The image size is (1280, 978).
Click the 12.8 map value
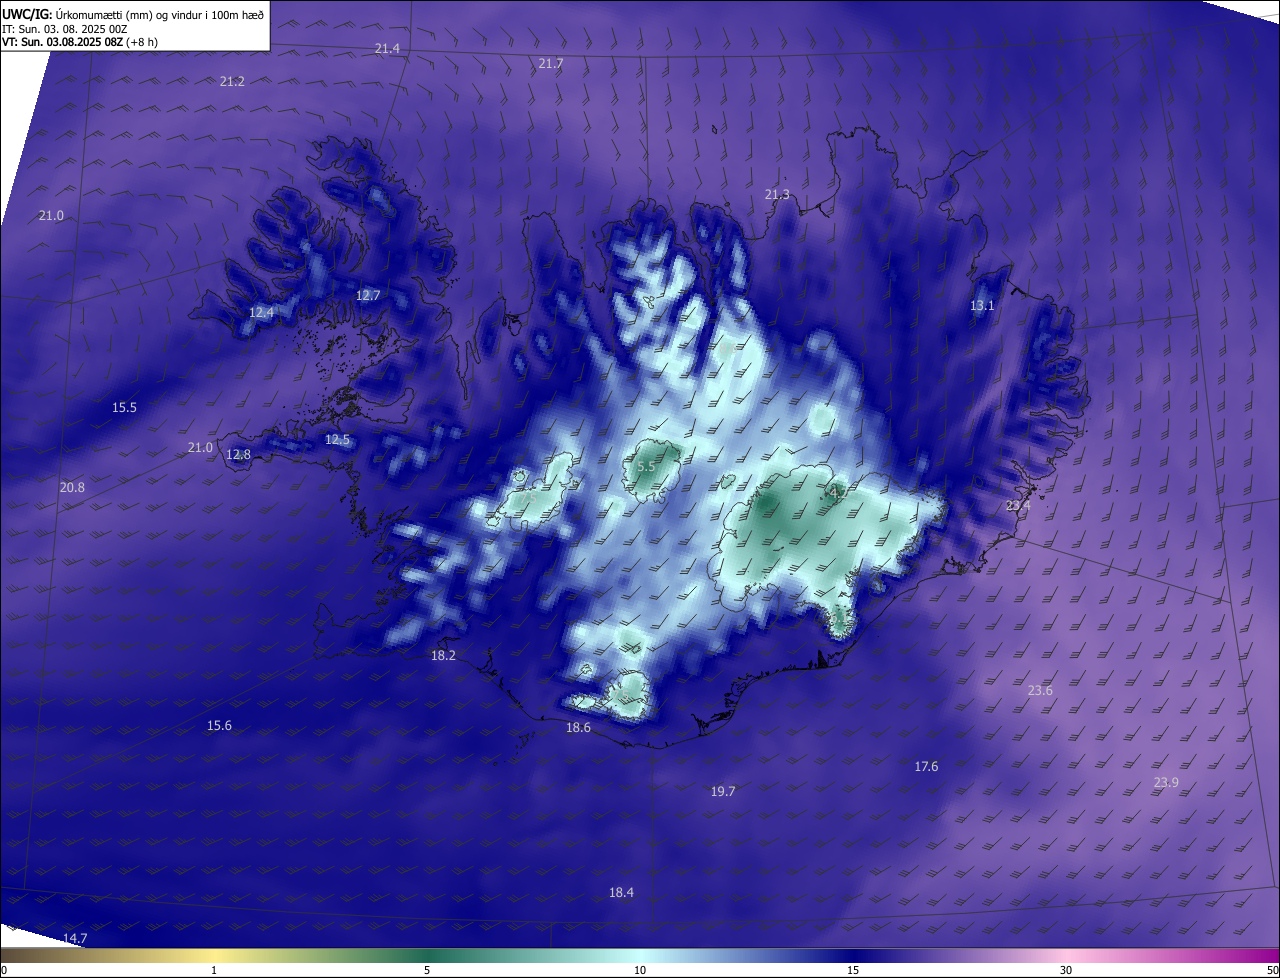(x=239, y=454)
